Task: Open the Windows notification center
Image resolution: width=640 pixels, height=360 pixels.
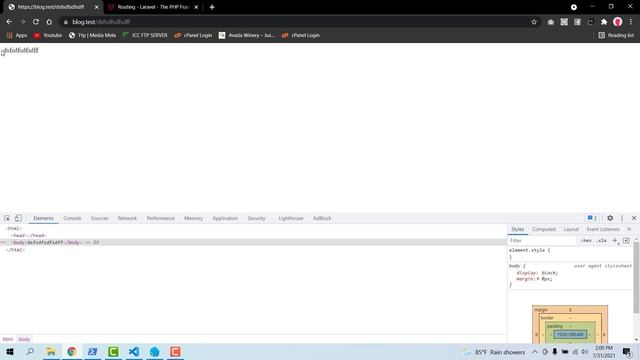Action: click(x=627, y=352)
